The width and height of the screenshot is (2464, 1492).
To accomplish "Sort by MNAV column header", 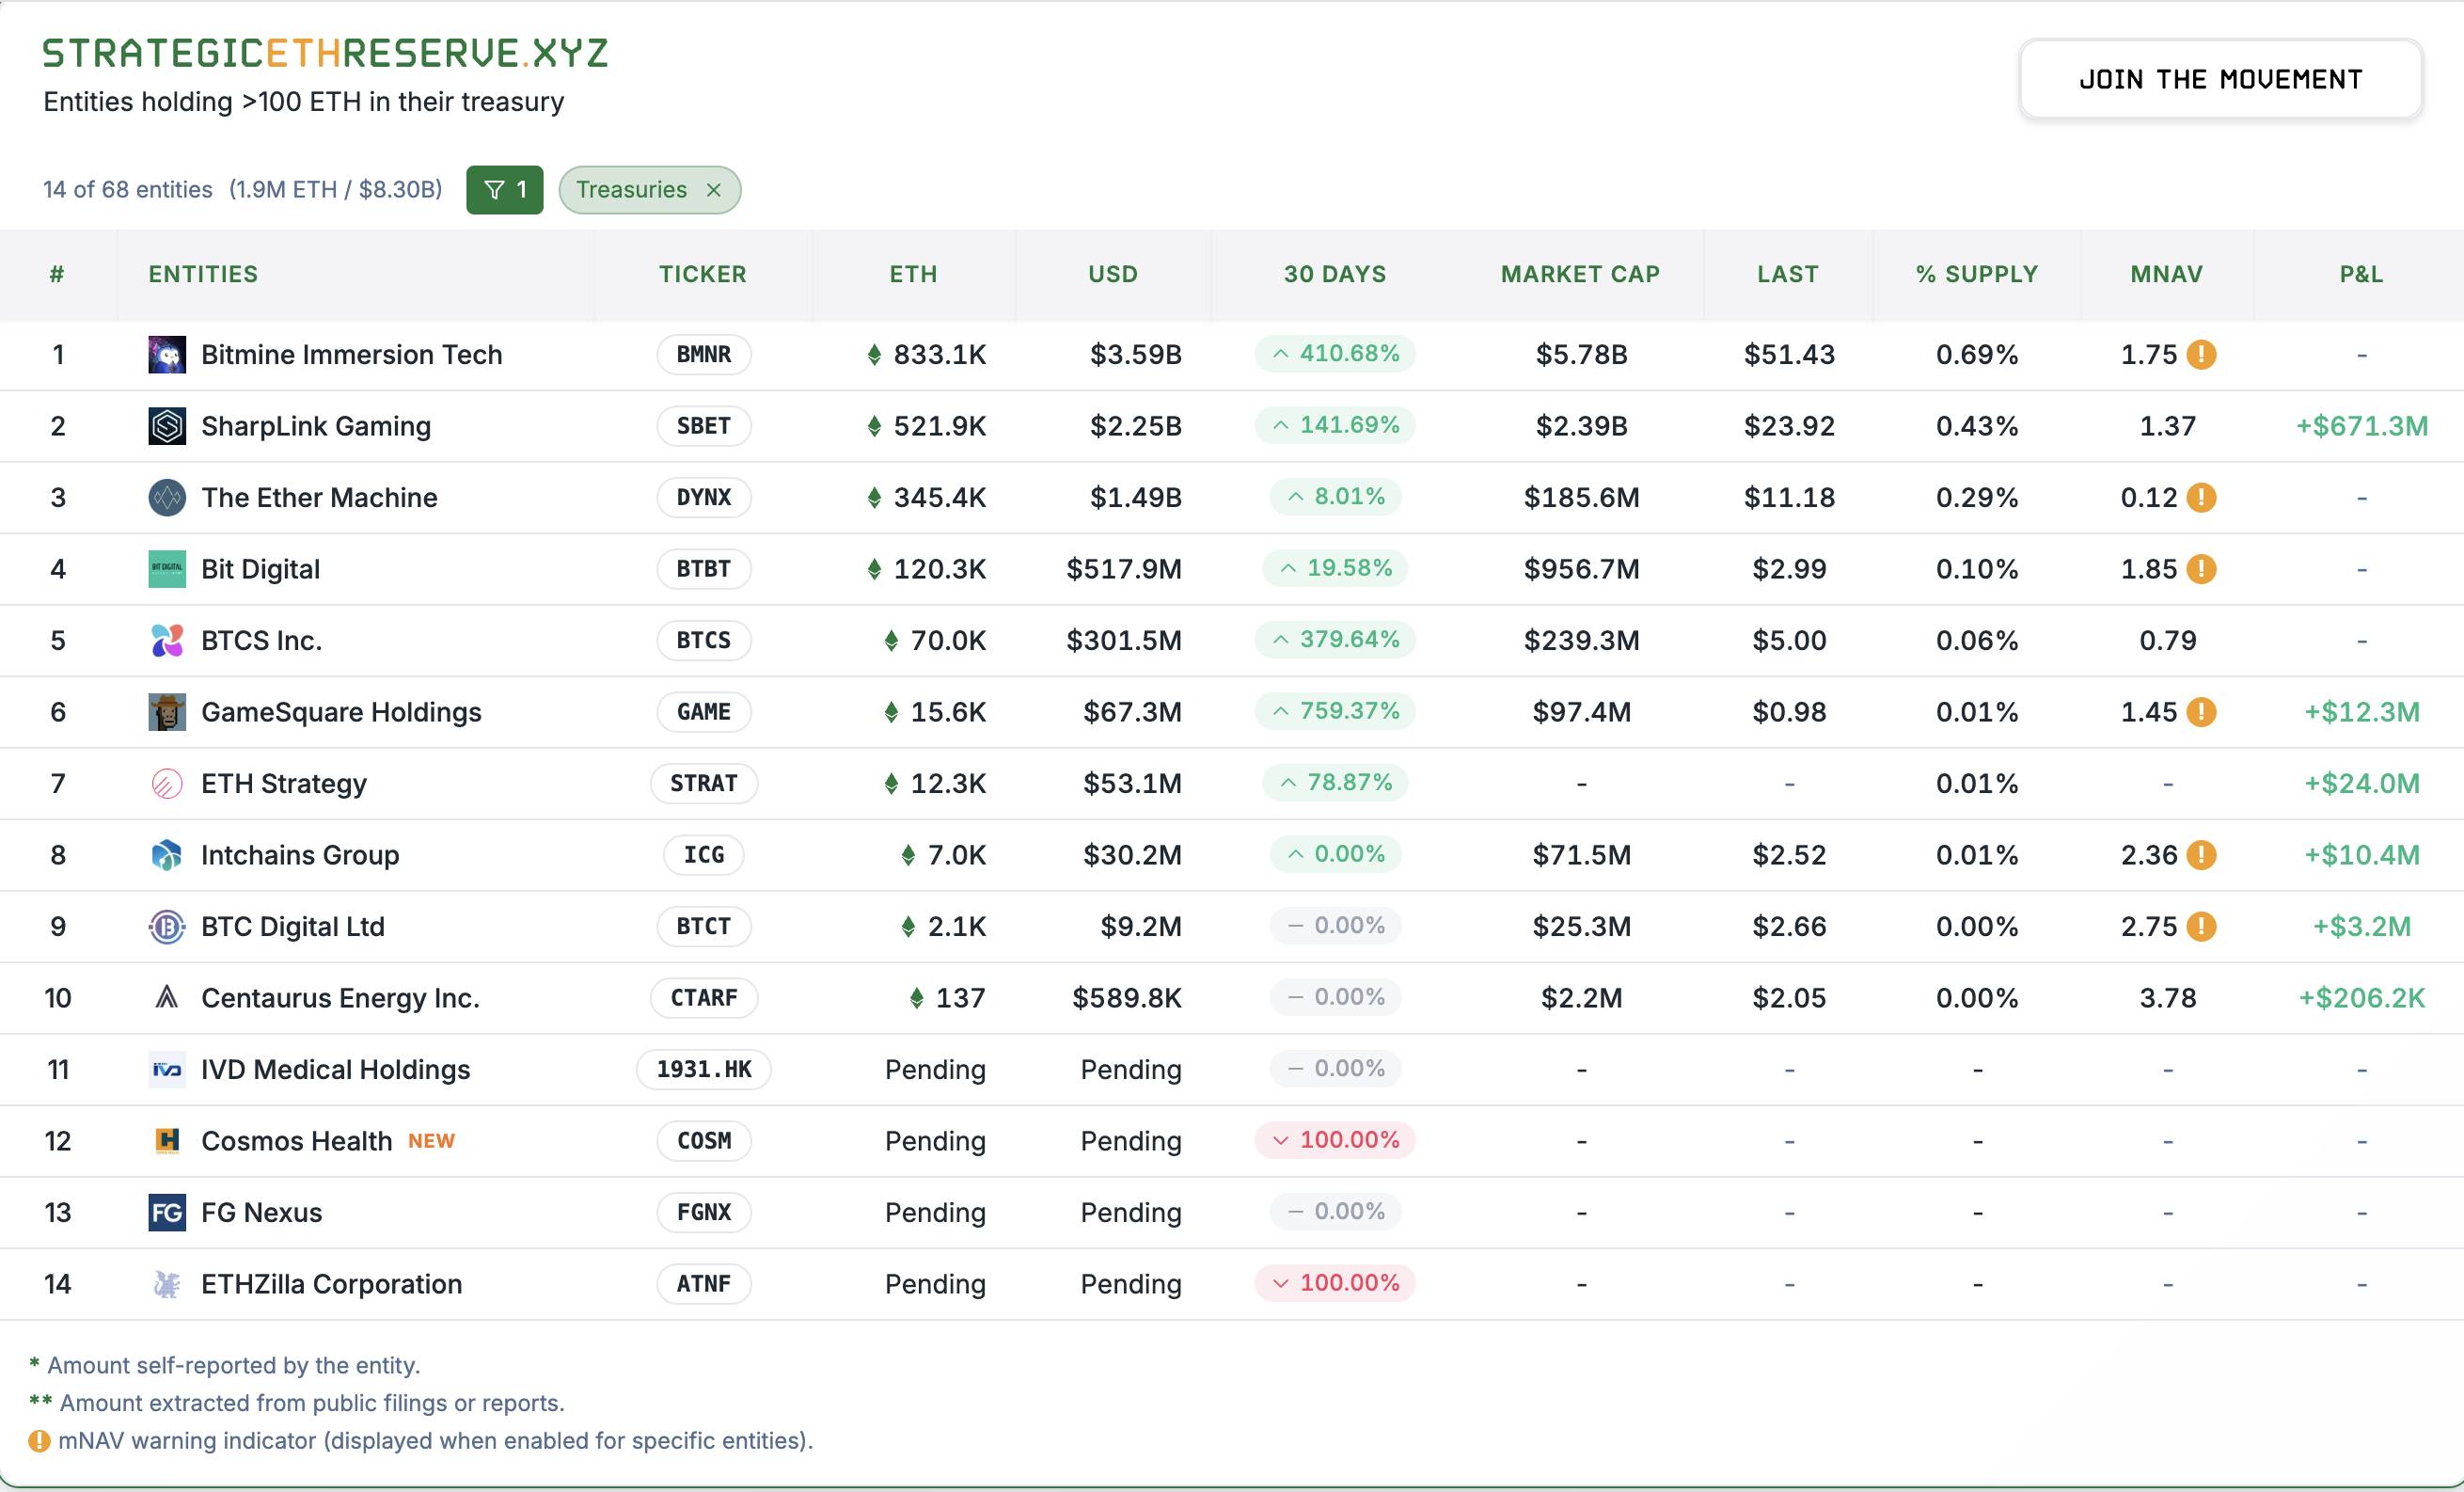I will (2166, 274).
